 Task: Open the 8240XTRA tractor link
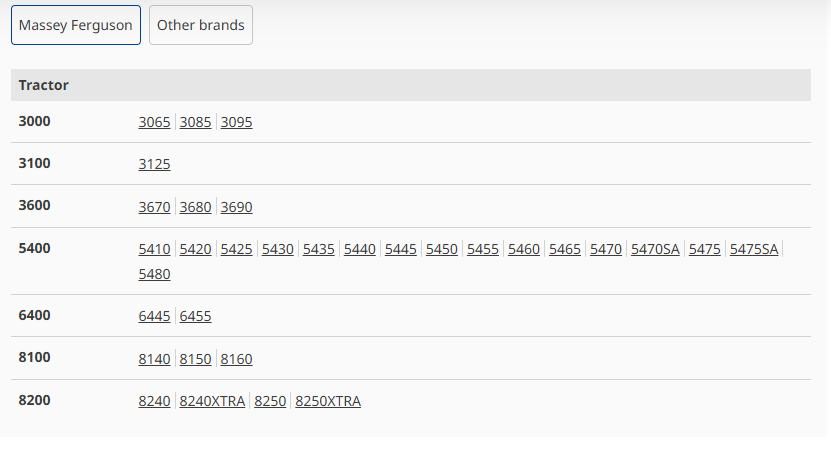212,402
